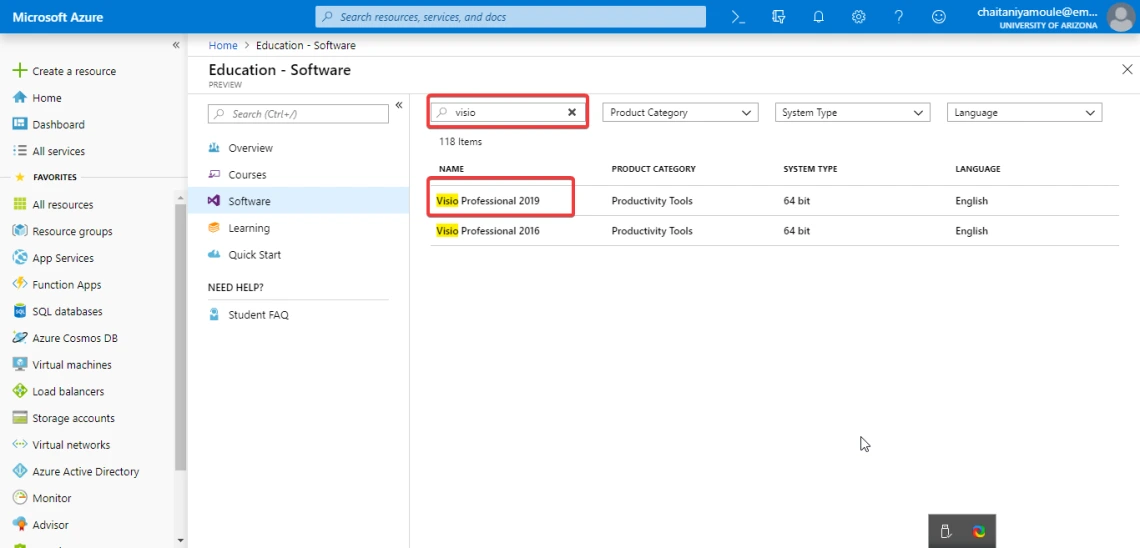Collapse the Education blade menu
Screen dimensions: 1140x548
pyautogui.click(x=398, y=105)
